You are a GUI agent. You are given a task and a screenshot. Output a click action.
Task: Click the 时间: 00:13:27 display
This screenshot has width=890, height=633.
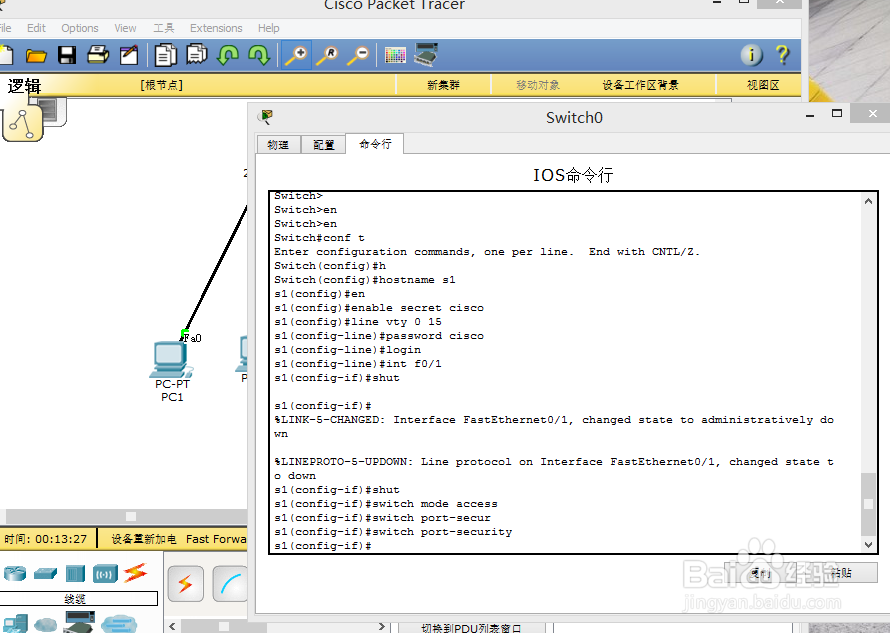pyautogui.click(x=45, y=539)
